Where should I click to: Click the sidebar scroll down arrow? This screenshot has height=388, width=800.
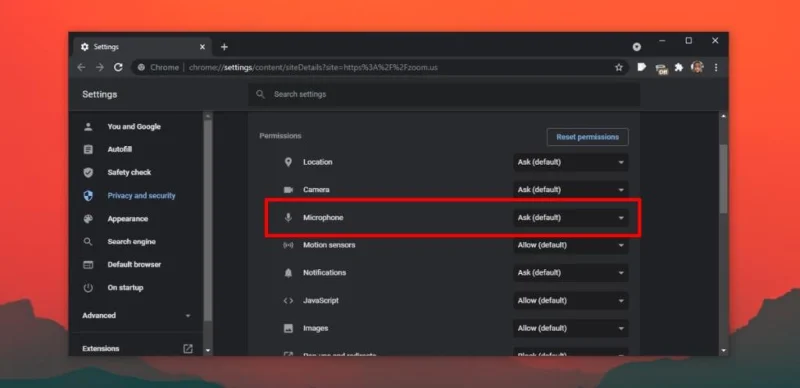pyautogui.click(x=208, y=351)
